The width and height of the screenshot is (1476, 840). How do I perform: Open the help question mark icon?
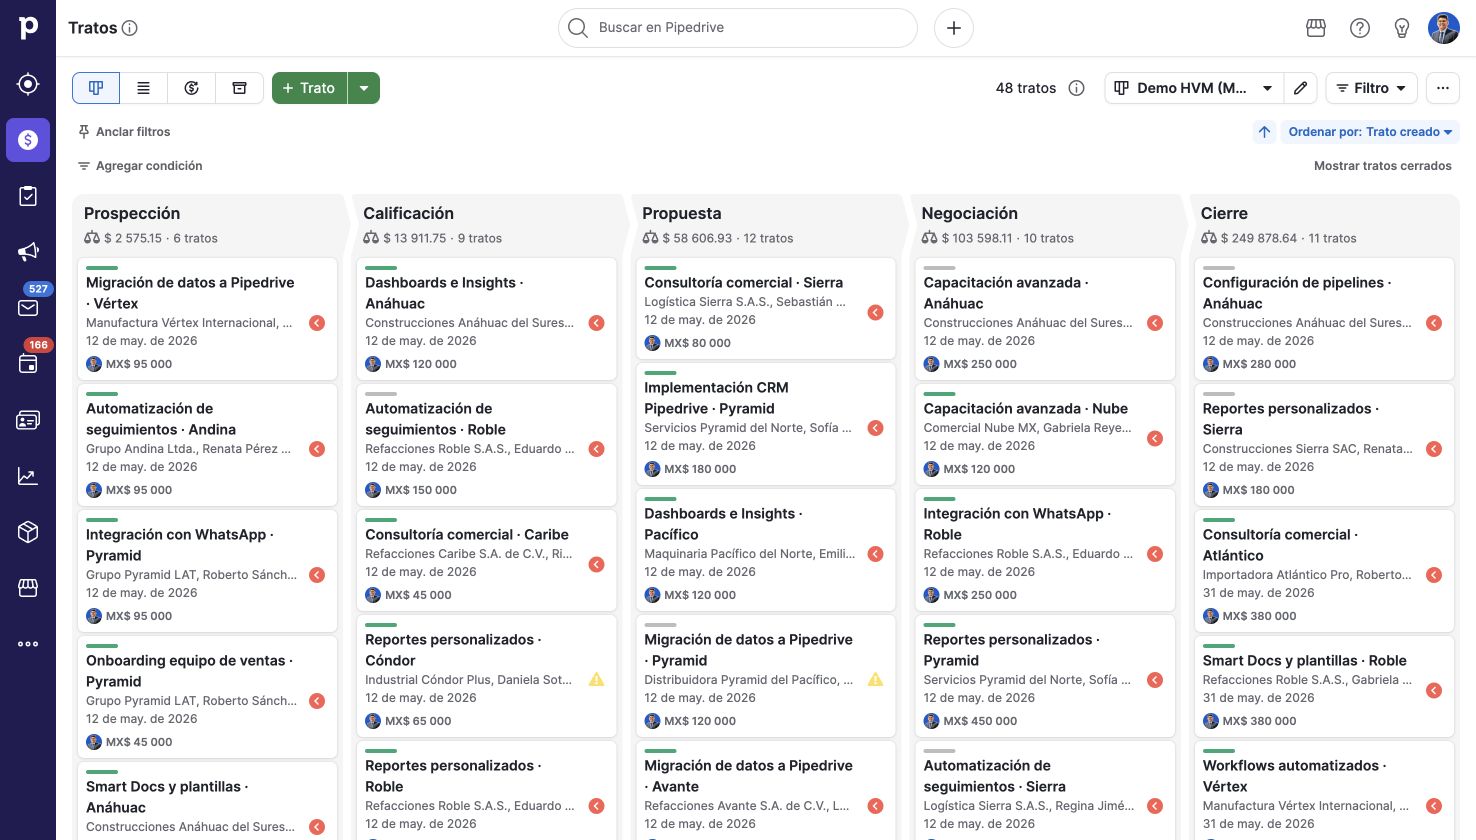[1360, 28]
